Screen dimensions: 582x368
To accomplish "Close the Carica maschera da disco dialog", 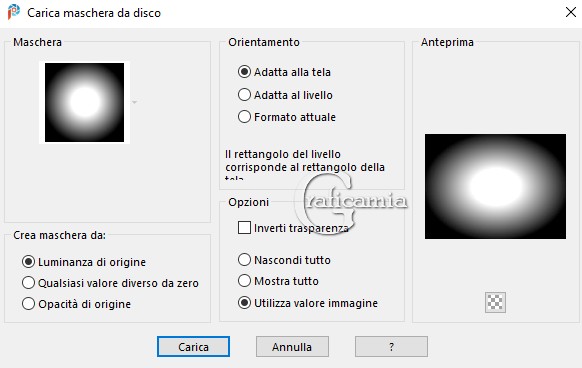I will (571, 12).
